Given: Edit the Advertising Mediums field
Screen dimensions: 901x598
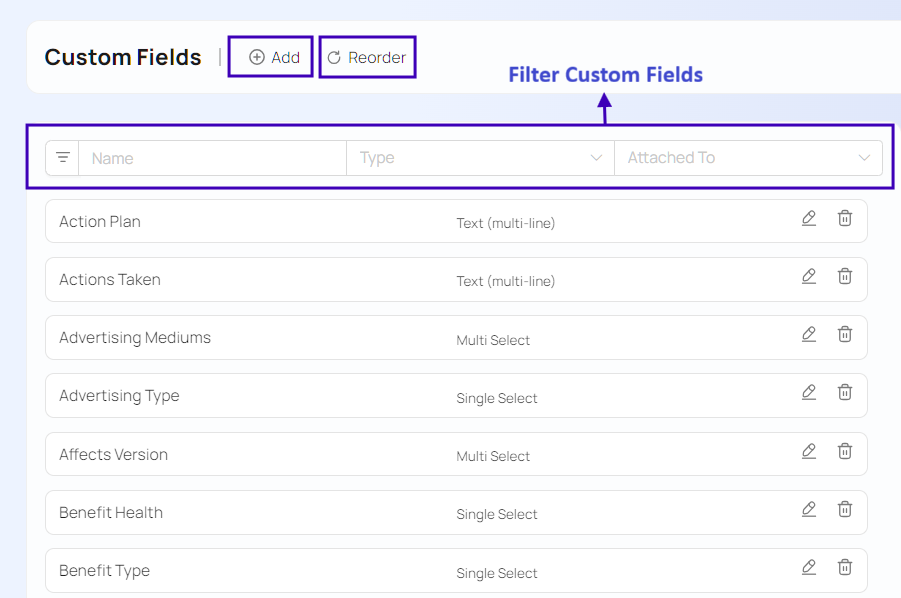Looking at the screenshot, I should [x=809, y=334].
